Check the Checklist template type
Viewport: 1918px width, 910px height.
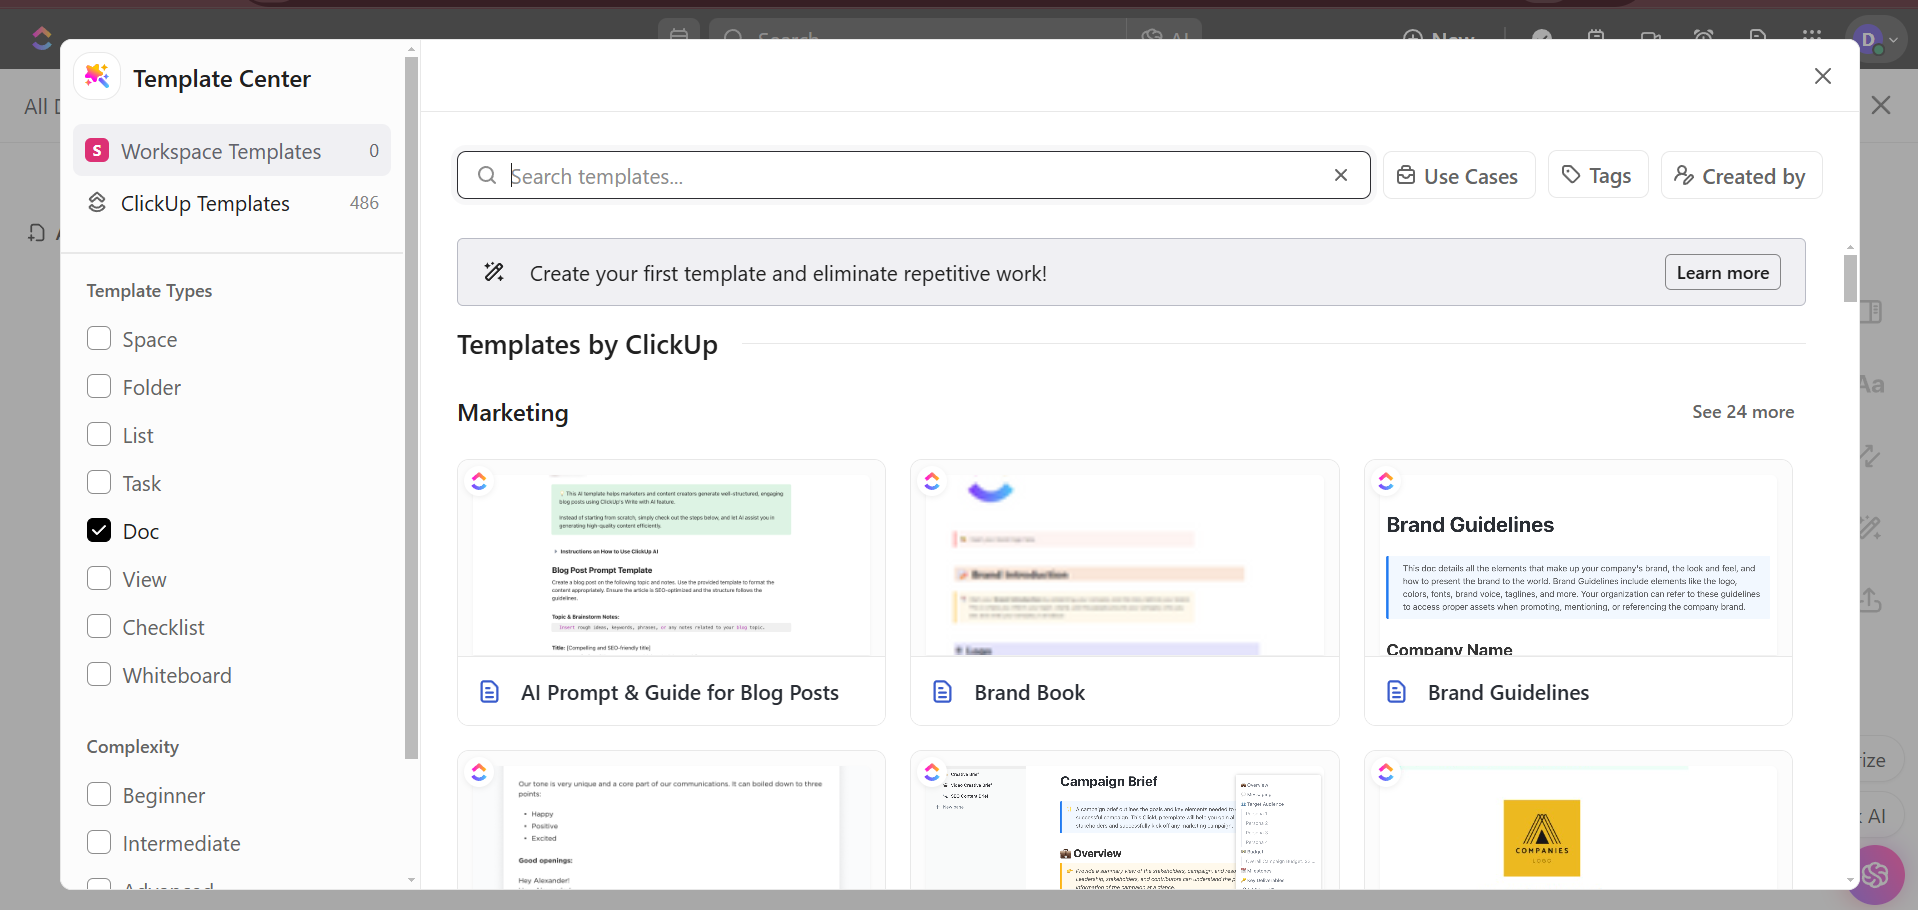coord(99,627)
